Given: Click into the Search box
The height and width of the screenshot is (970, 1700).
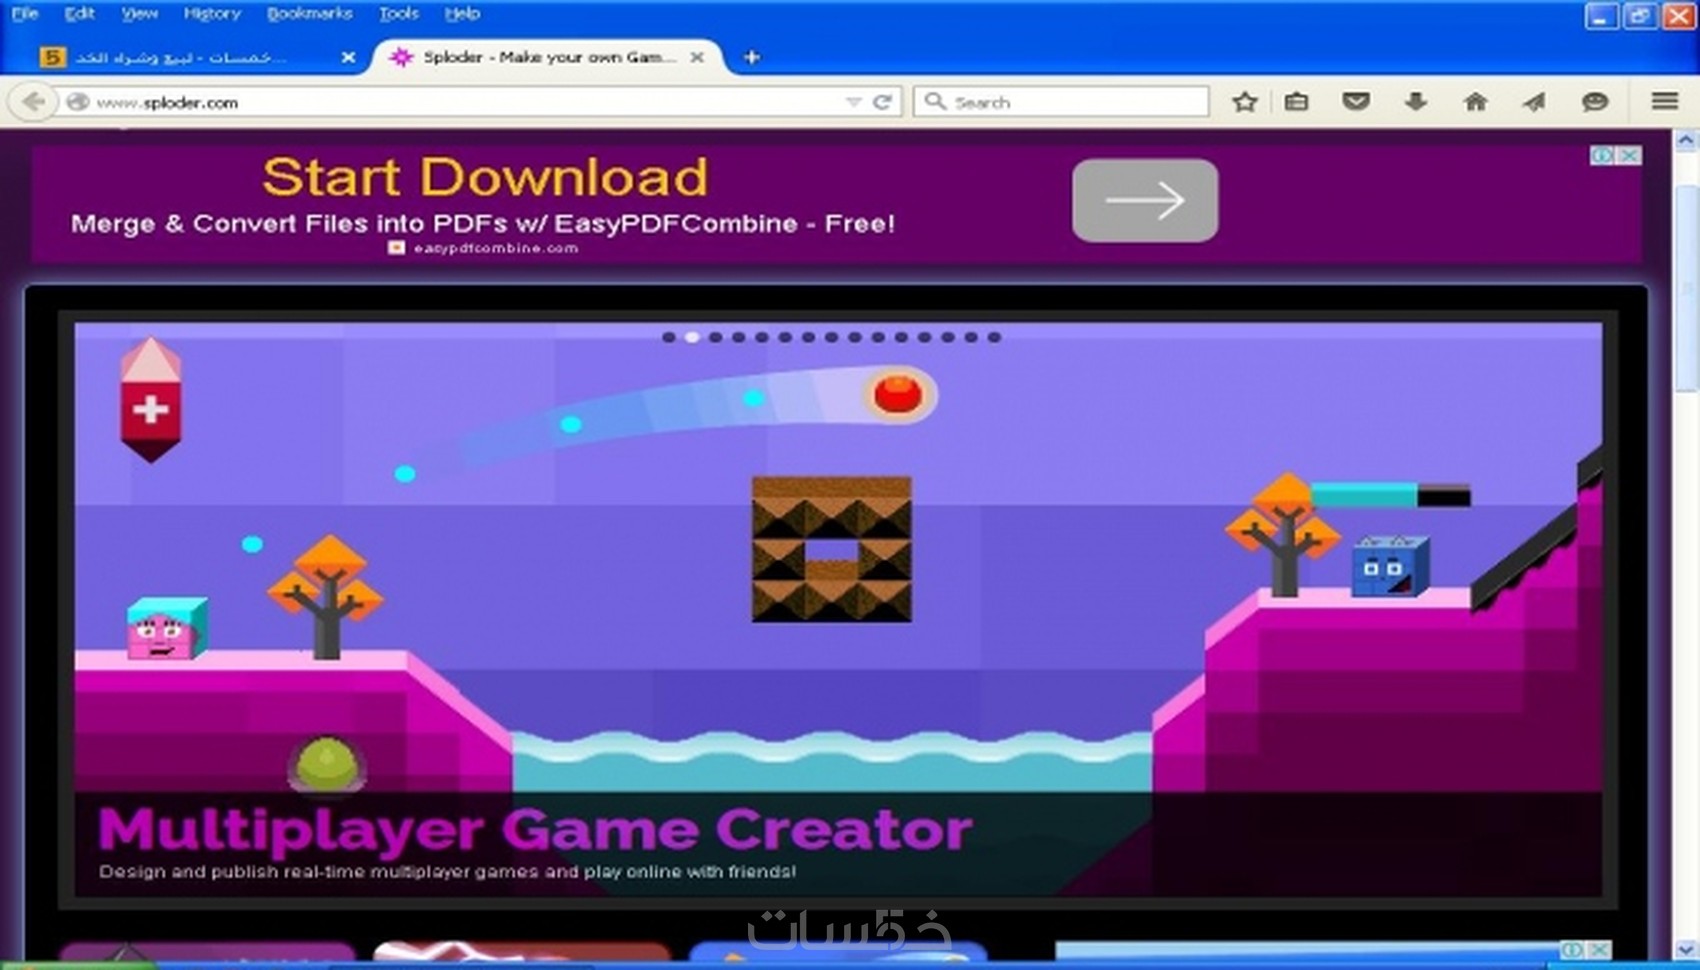Looking at the screenshot, I should click(x=1061, y=102).
